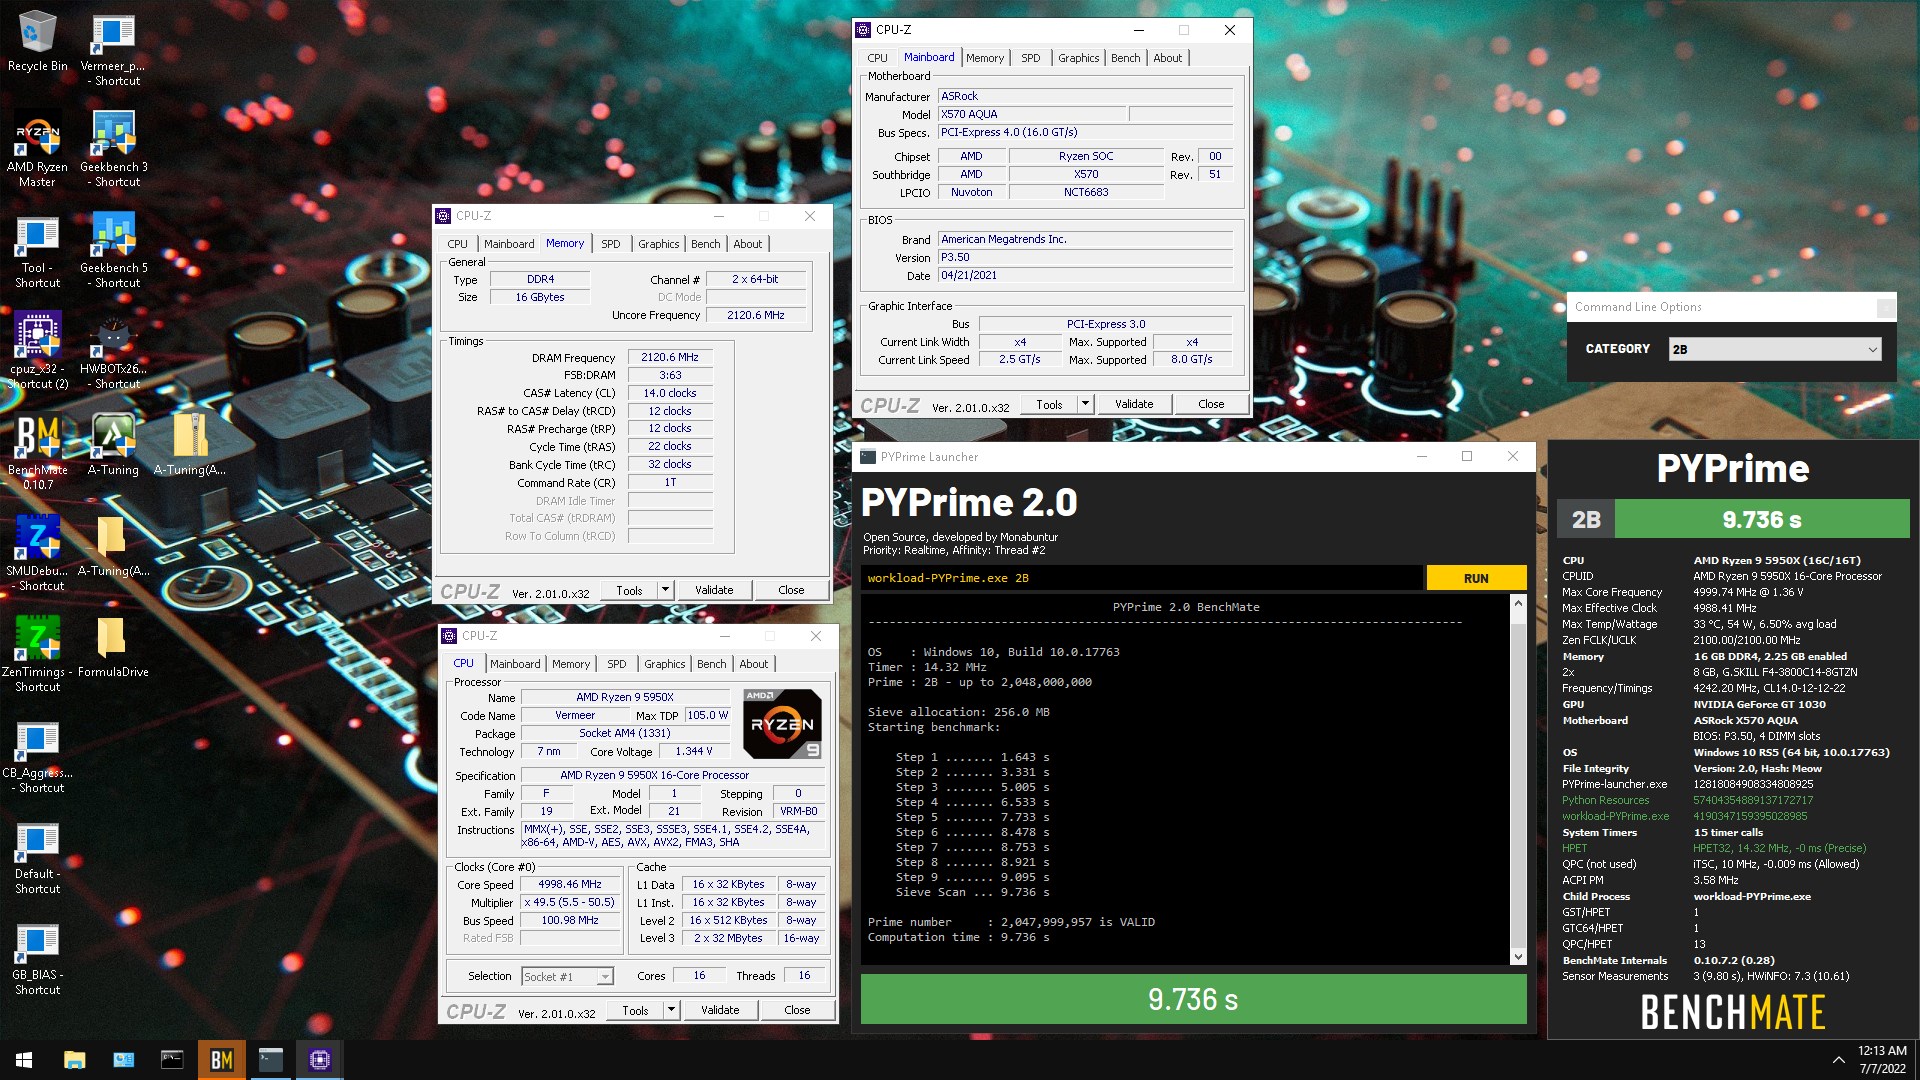The width and height of the screenshot is (1920, 1080).
Task: Switch to SPD tab in Mainboard CPU-Z window
Action: (1030, 58)
